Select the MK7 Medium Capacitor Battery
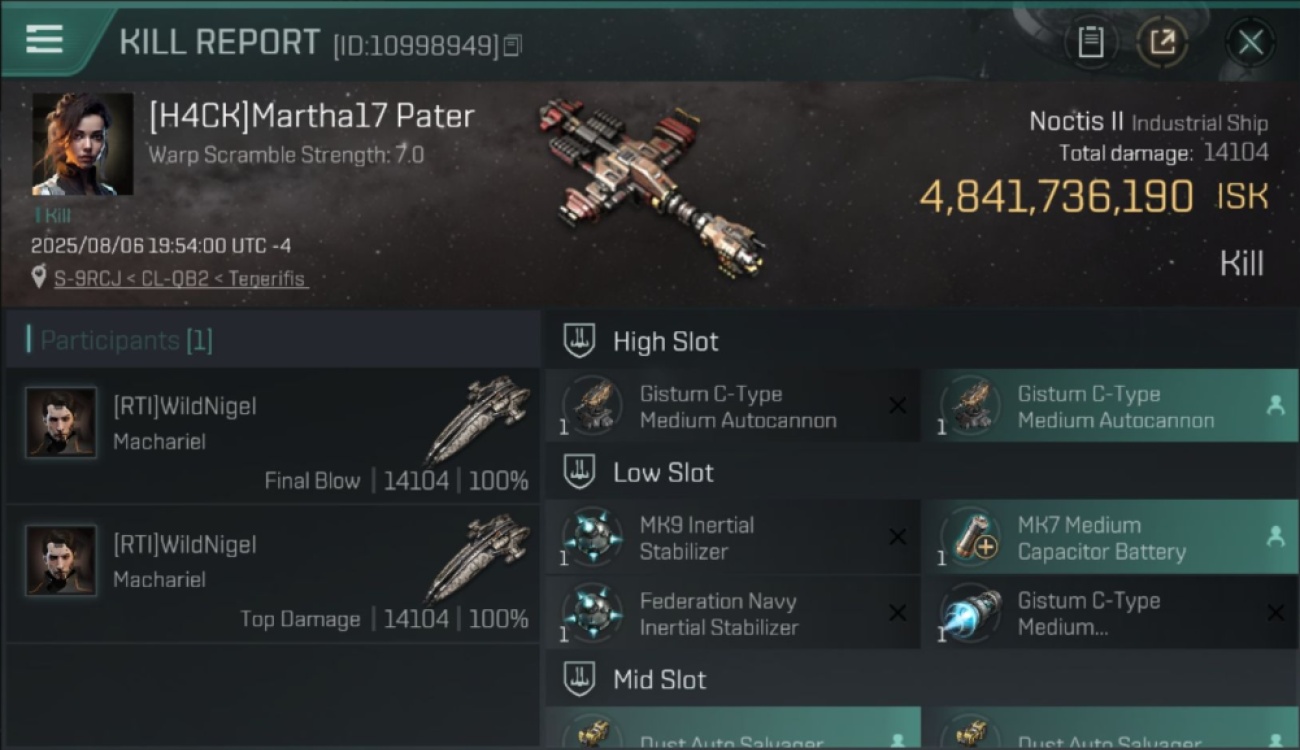The width and height of the screenshot is (1300, 750). pos(1110,537)
